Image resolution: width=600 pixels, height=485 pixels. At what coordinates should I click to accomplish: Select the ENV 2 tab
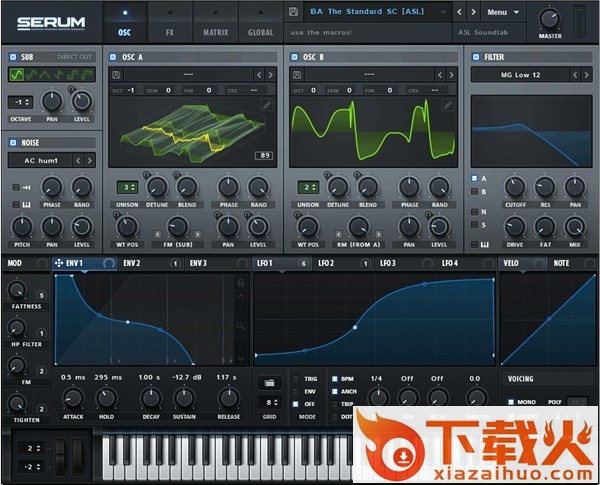point(152,263)
